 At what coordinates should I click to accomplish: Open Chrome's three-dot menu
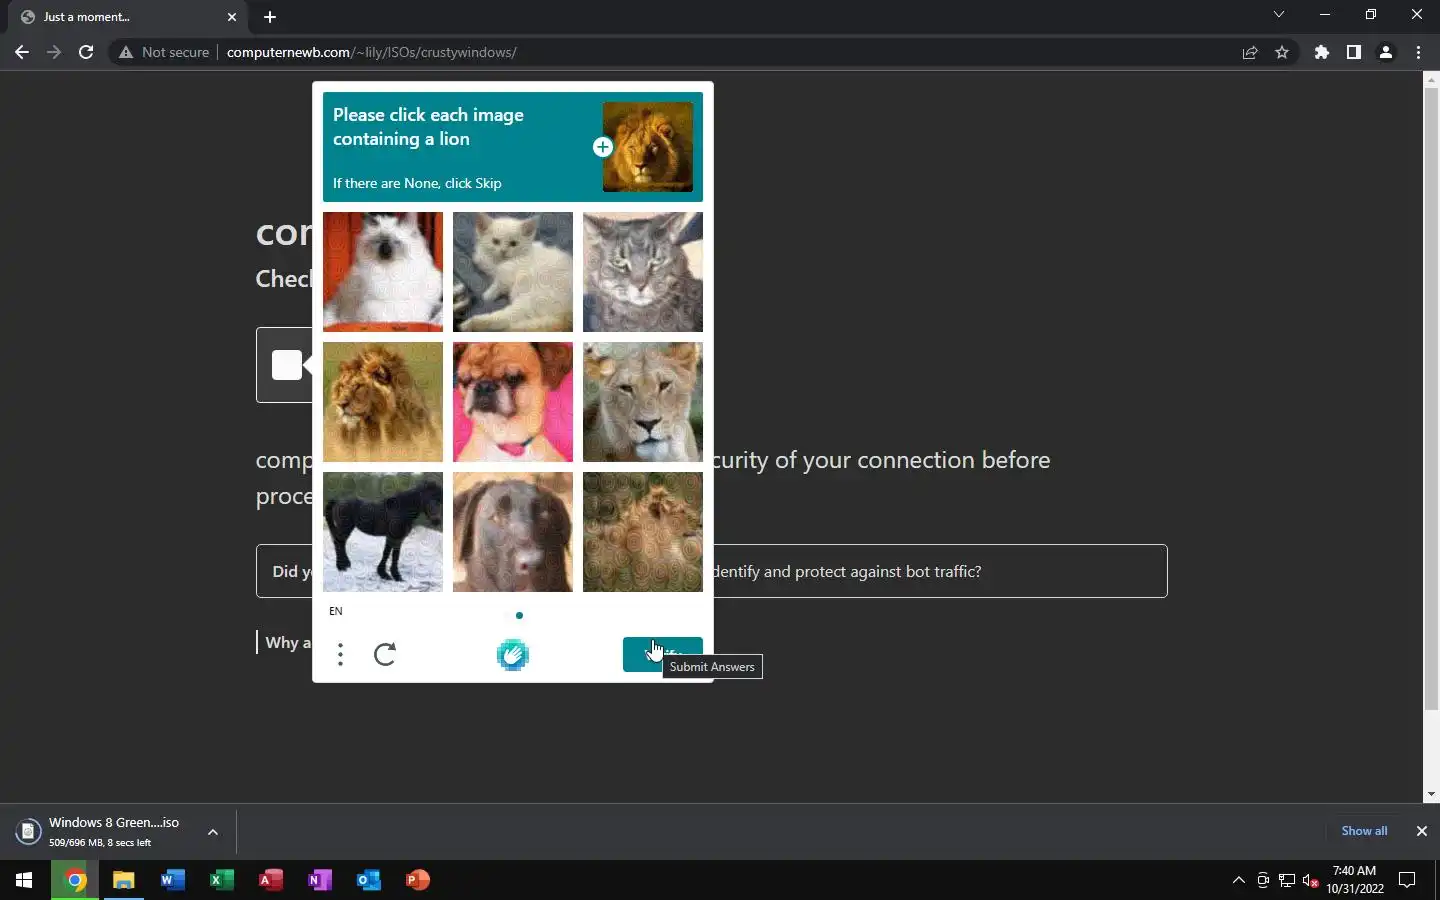1418,52
